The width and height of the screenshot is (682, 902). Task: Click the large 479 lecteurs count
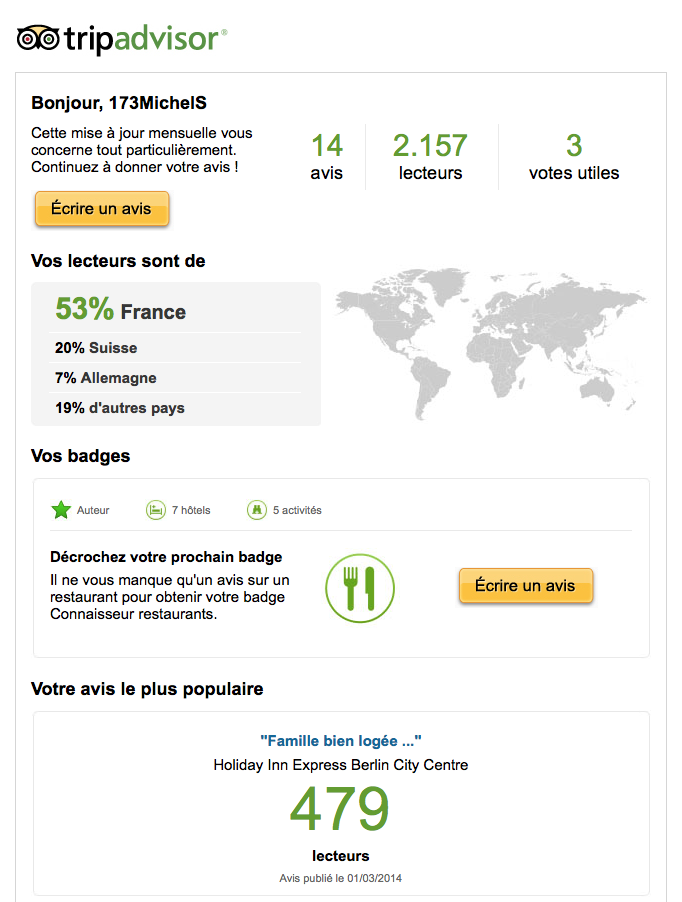pos(340,810)
